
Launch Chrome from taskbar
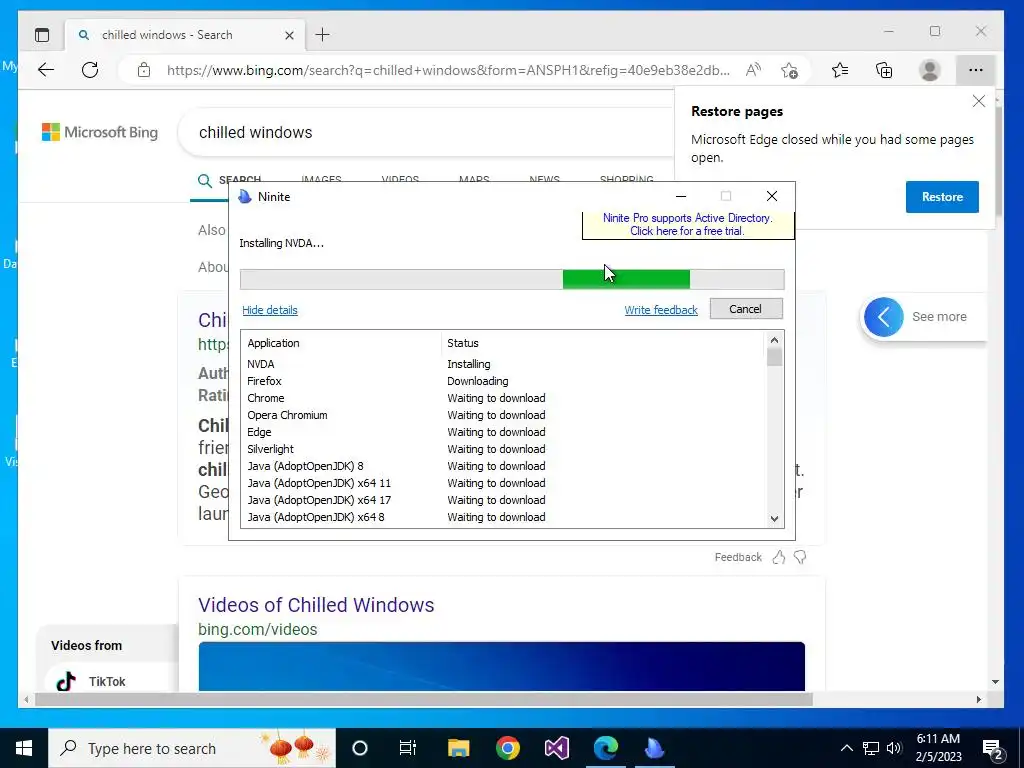507,748
